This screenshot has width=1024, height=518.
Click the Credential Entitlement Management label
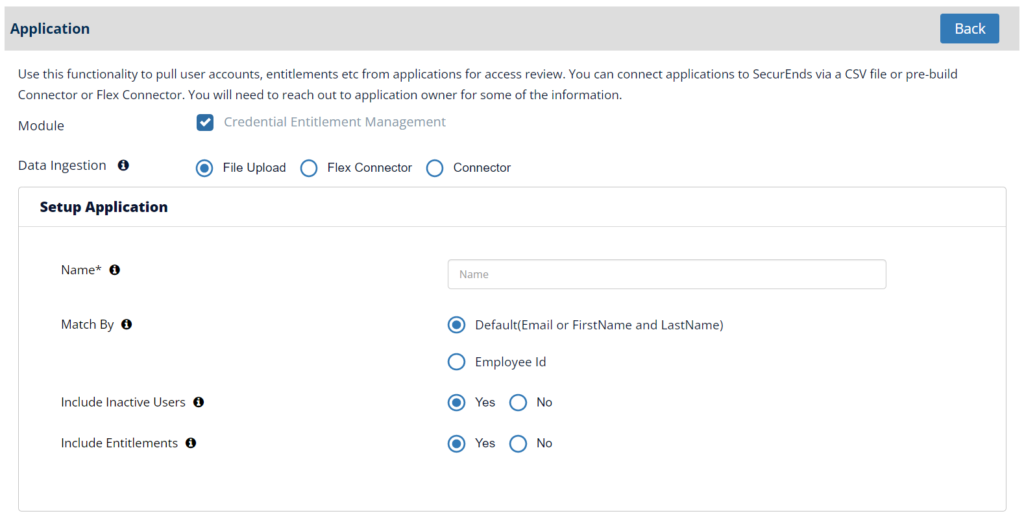point(334,122)
